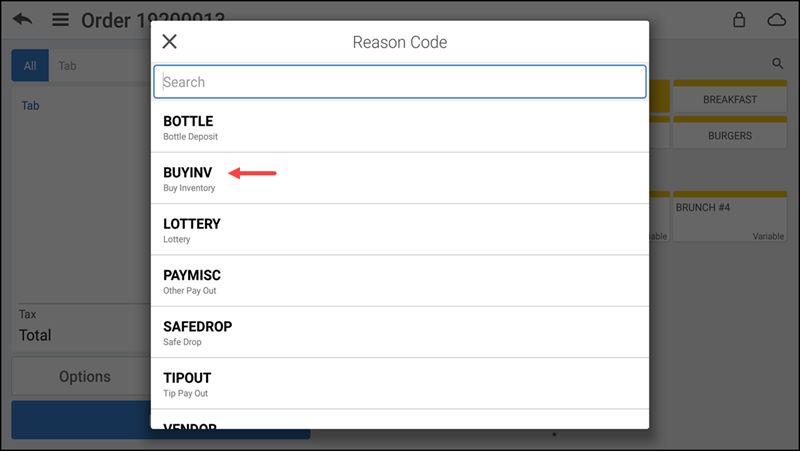Select the BRUNCH #4 item tile
Viewport: 800px width, 452px height.
click(x=730, y=216)
